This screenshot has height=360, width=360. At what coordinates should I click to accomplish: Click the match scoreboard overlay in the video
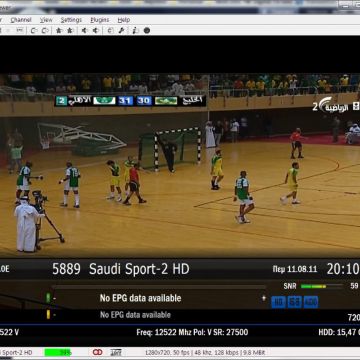pyautogui.click(x=130, y=101)
